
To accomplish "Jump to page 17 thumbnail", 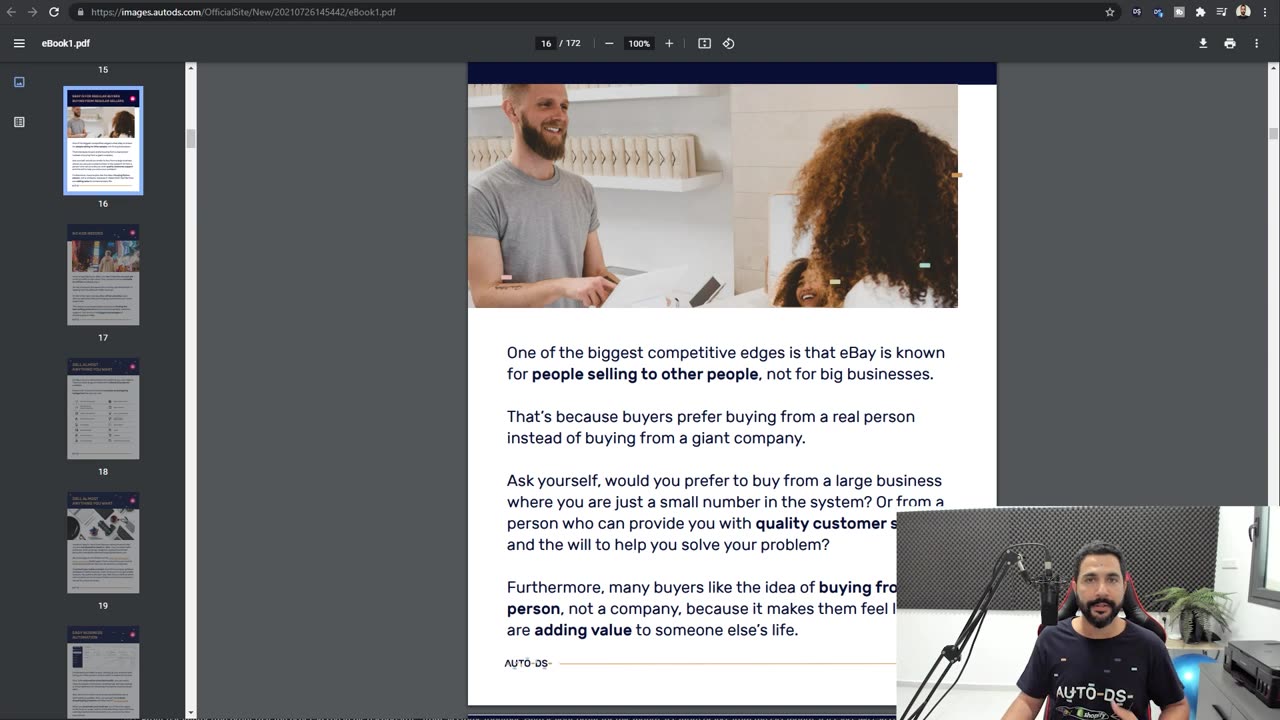I will click(103, 275).
